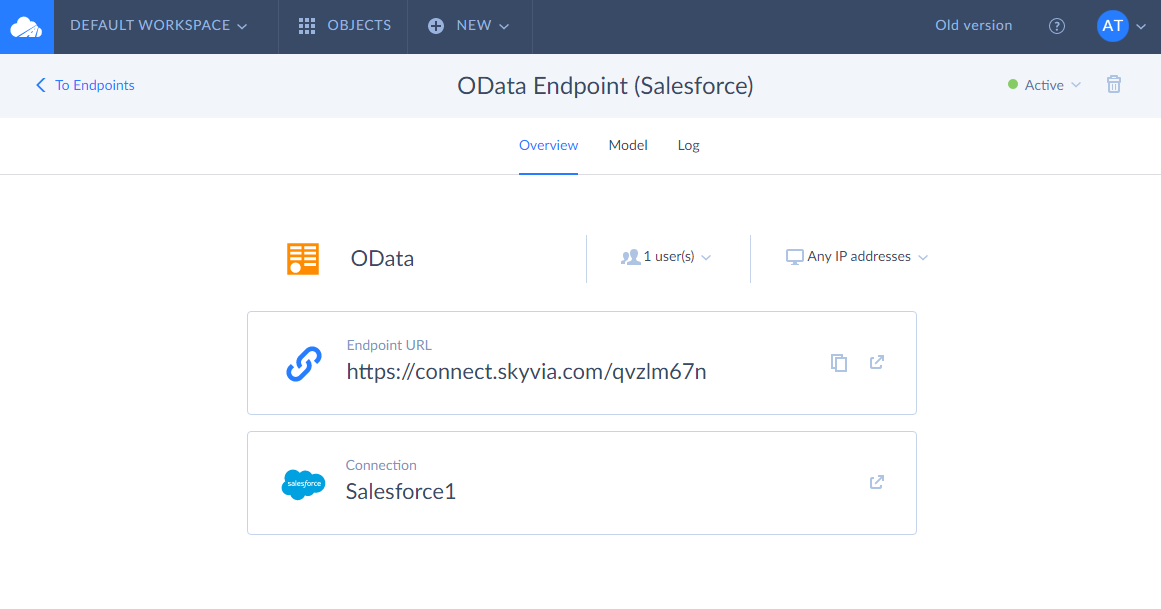Click the monitor IP icon
This screenshot has width=1161, height=609.
[x=794, y=257]
